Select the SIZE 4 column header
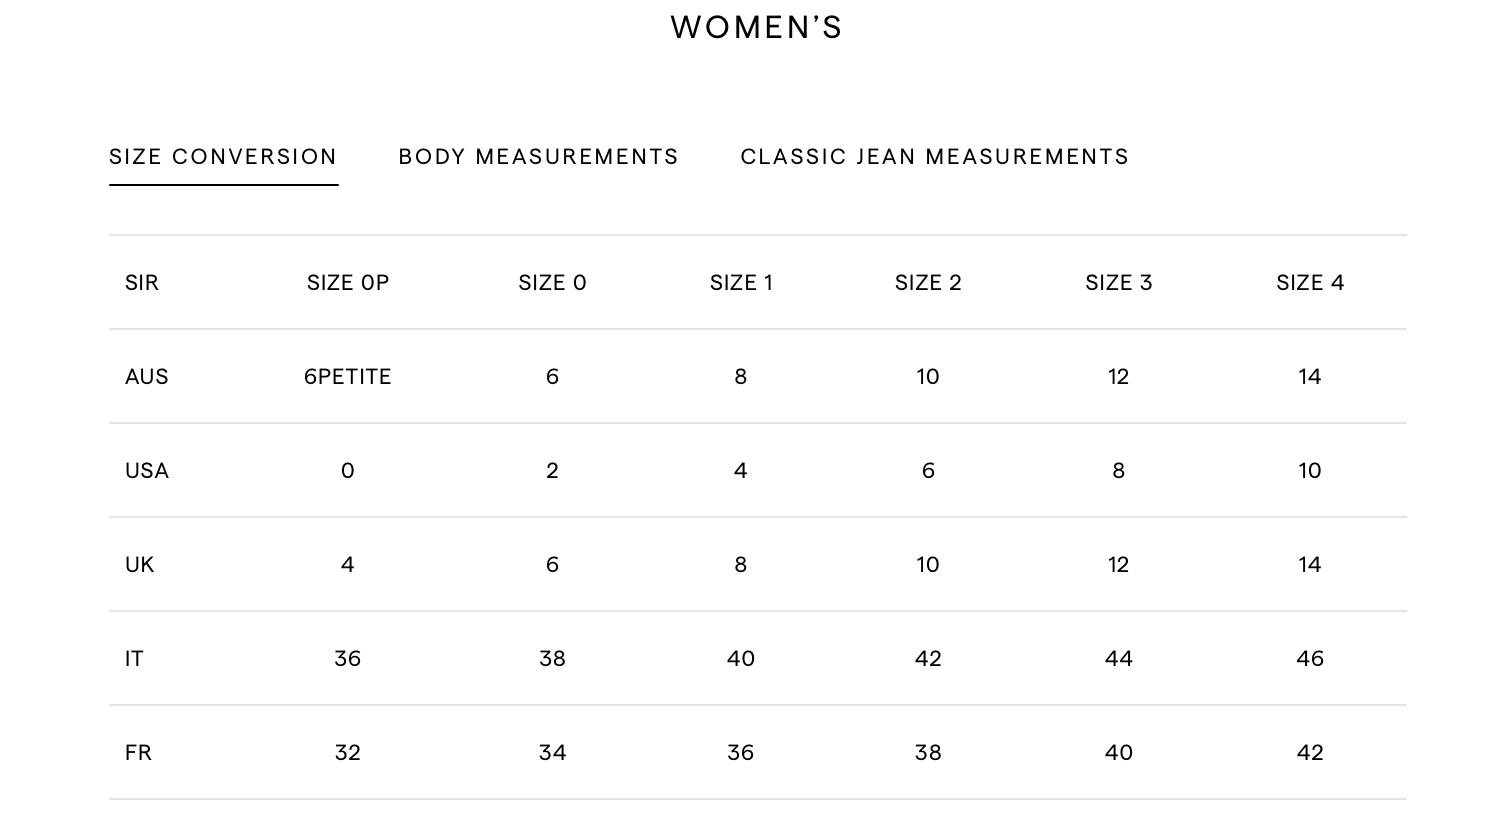The height and width of the screenshot is (814, 1510). 1310,283
